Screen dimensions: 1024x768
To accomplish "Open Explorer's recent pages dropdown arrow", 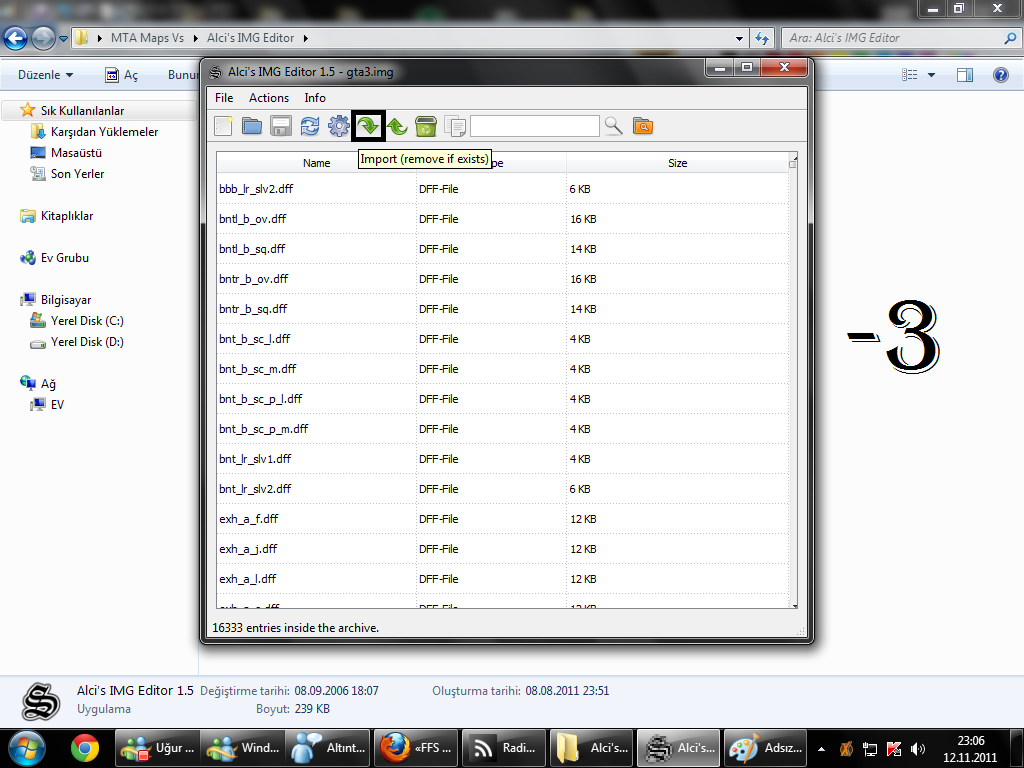I will point(63,39).
